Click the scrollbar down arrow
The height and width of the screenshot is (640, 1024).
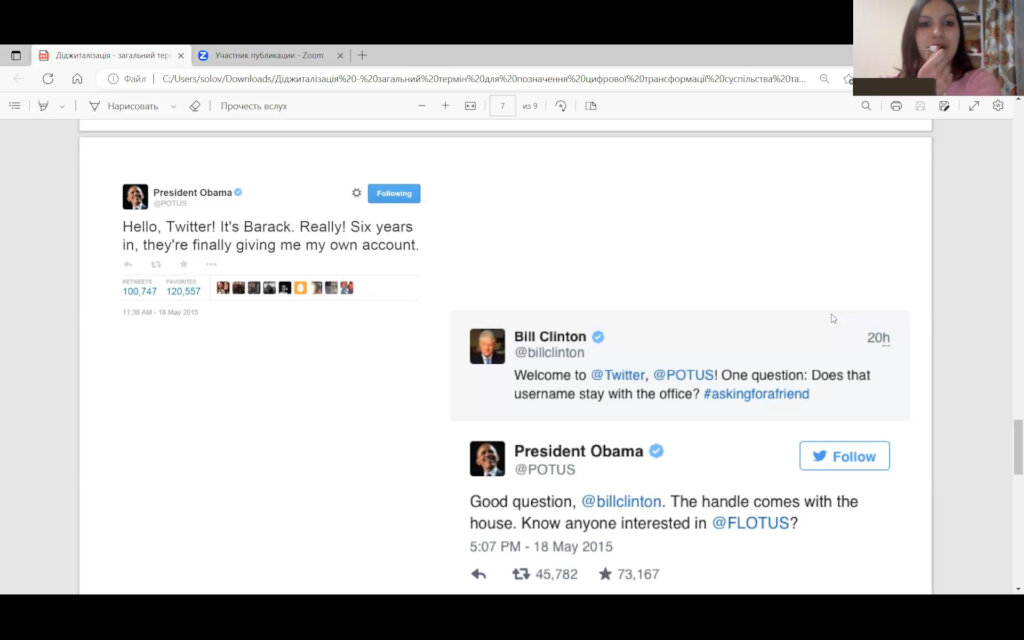click(x=1018, y=588)
